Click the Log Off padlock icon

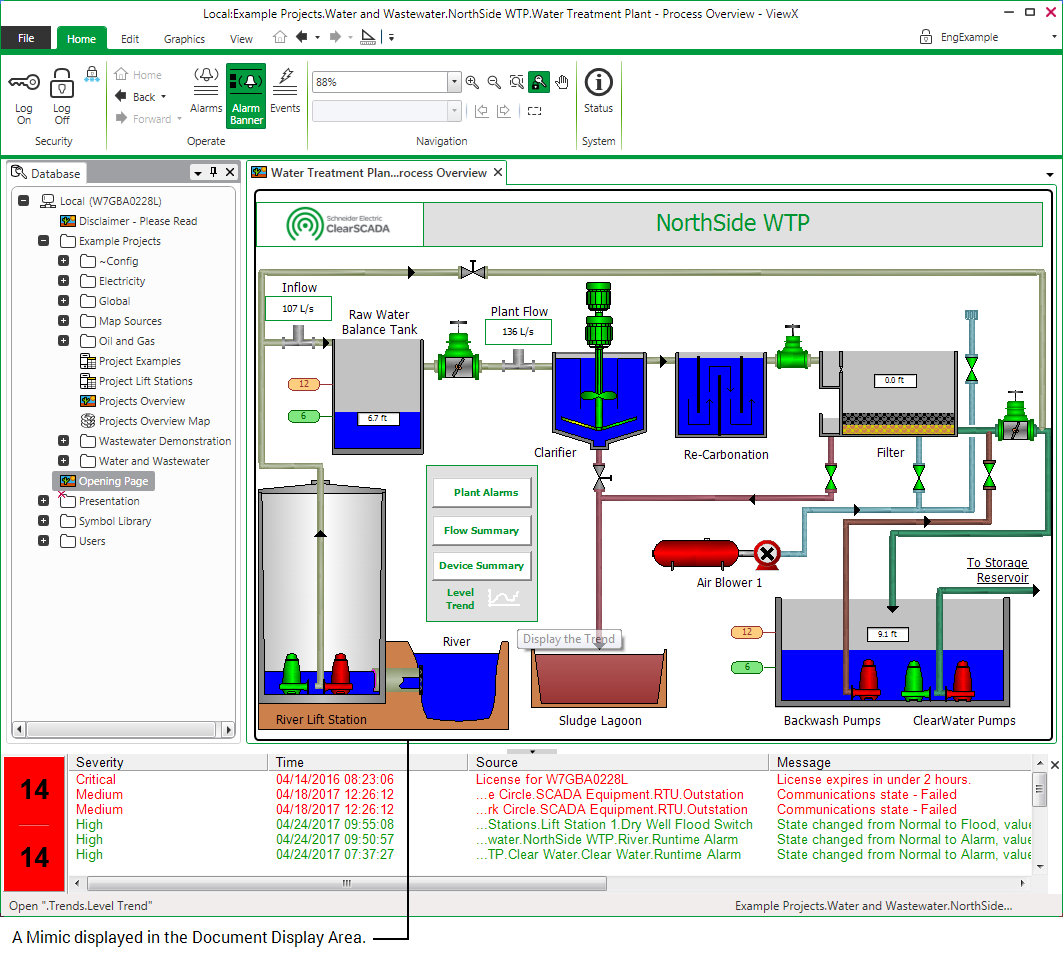(x=61, y=81)
